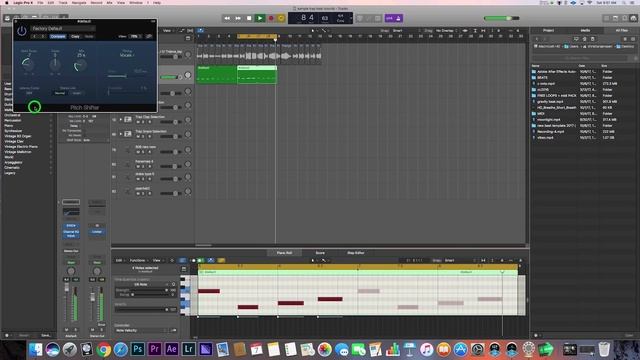This screenshot has height=360, width=640.
Task: Open the After Effects dock icon
Action: click(171, 349)
